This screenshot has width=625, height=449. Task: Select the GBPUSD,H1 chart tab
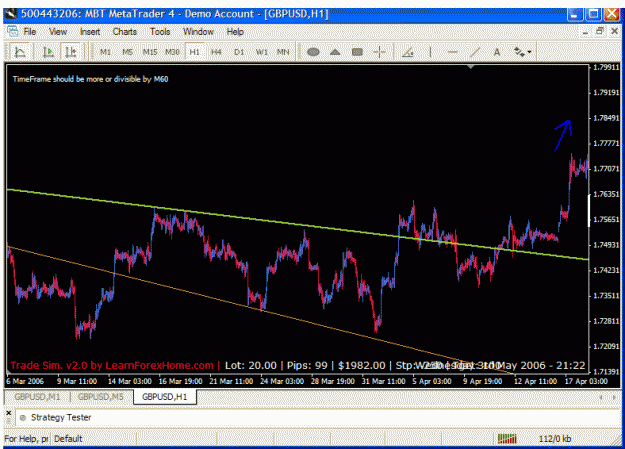click(x=165, y=397)
